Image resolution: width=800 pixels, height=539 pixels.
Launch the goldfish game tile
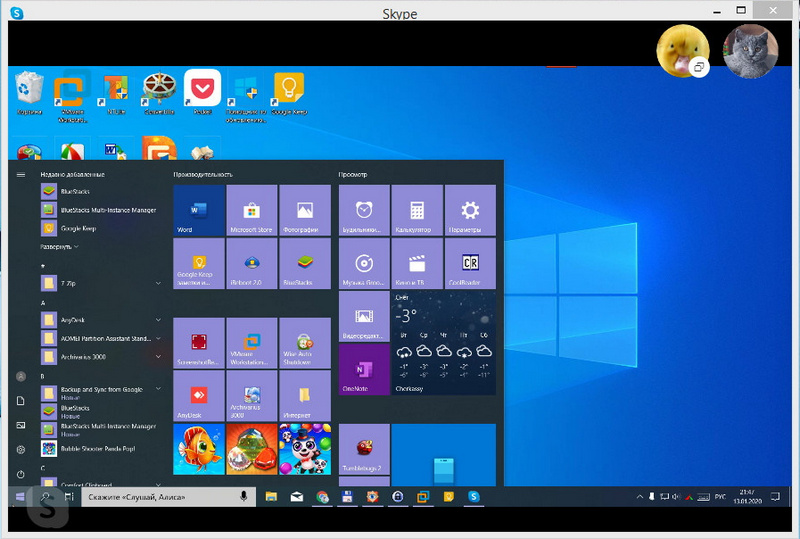tap(199, 449)
